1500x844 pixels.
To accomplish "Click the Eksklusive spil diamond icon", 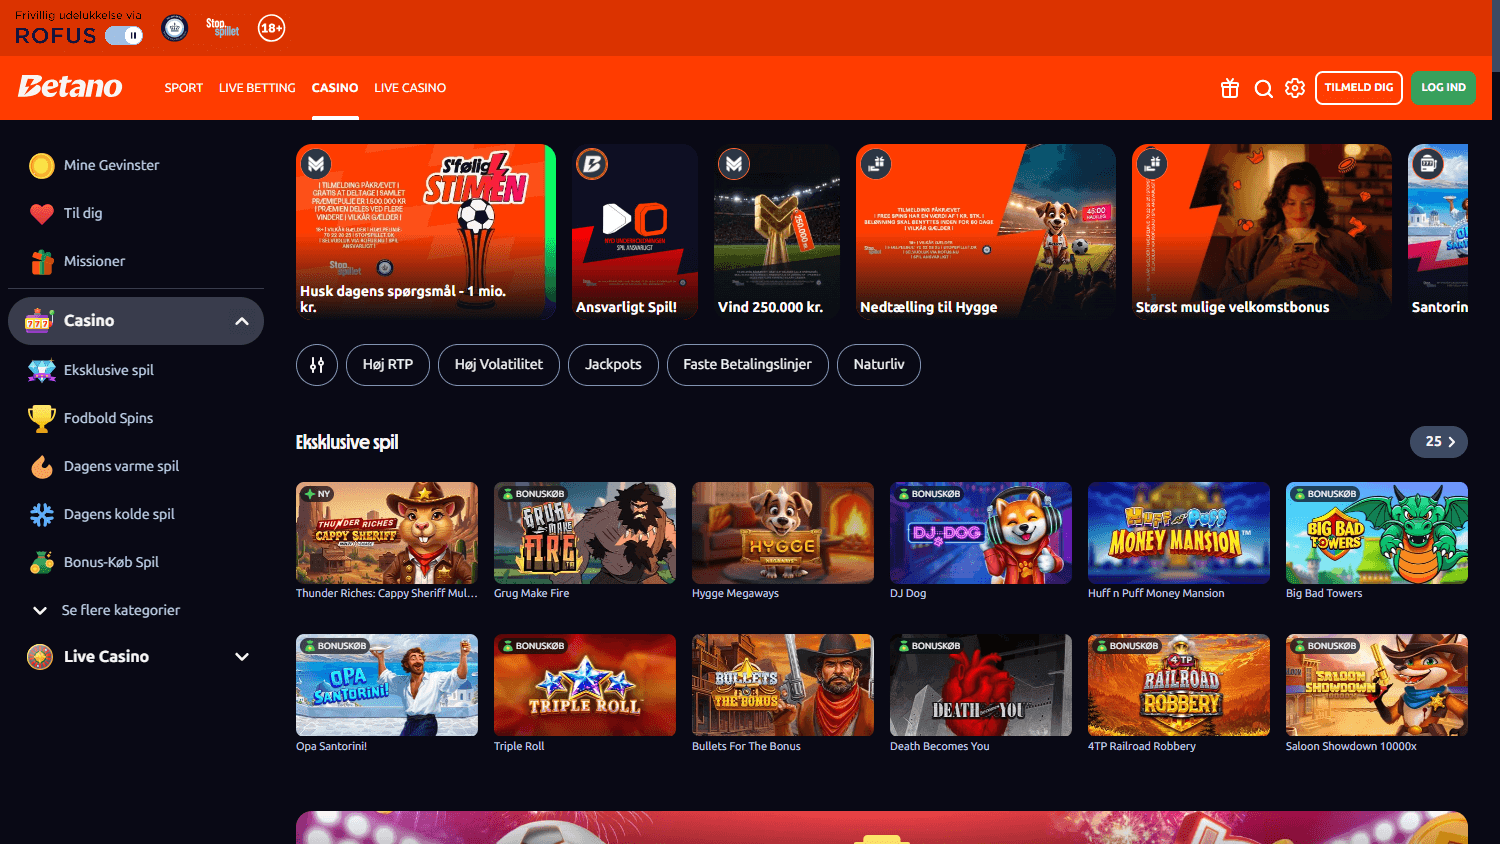I will click(42, 370).
